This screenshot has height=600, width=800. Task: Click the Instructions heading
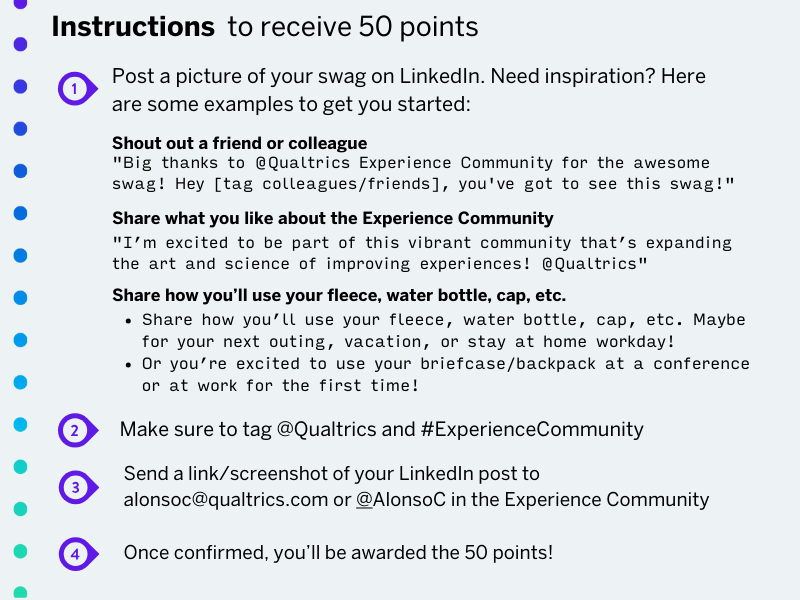pyautogui.click(x=133, y=27)
